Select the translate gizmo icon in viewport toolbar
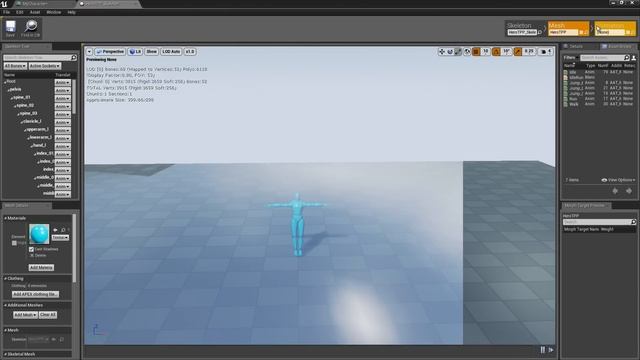640x360 pixels. (442, 52)
